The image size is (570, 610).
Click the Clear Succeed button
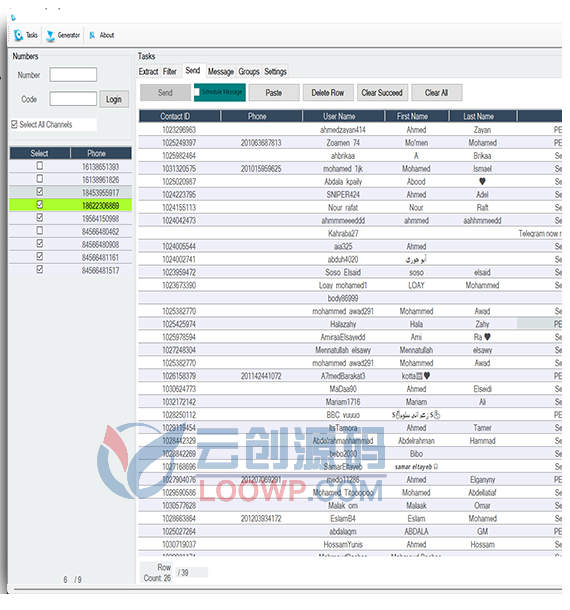(382, 93)
